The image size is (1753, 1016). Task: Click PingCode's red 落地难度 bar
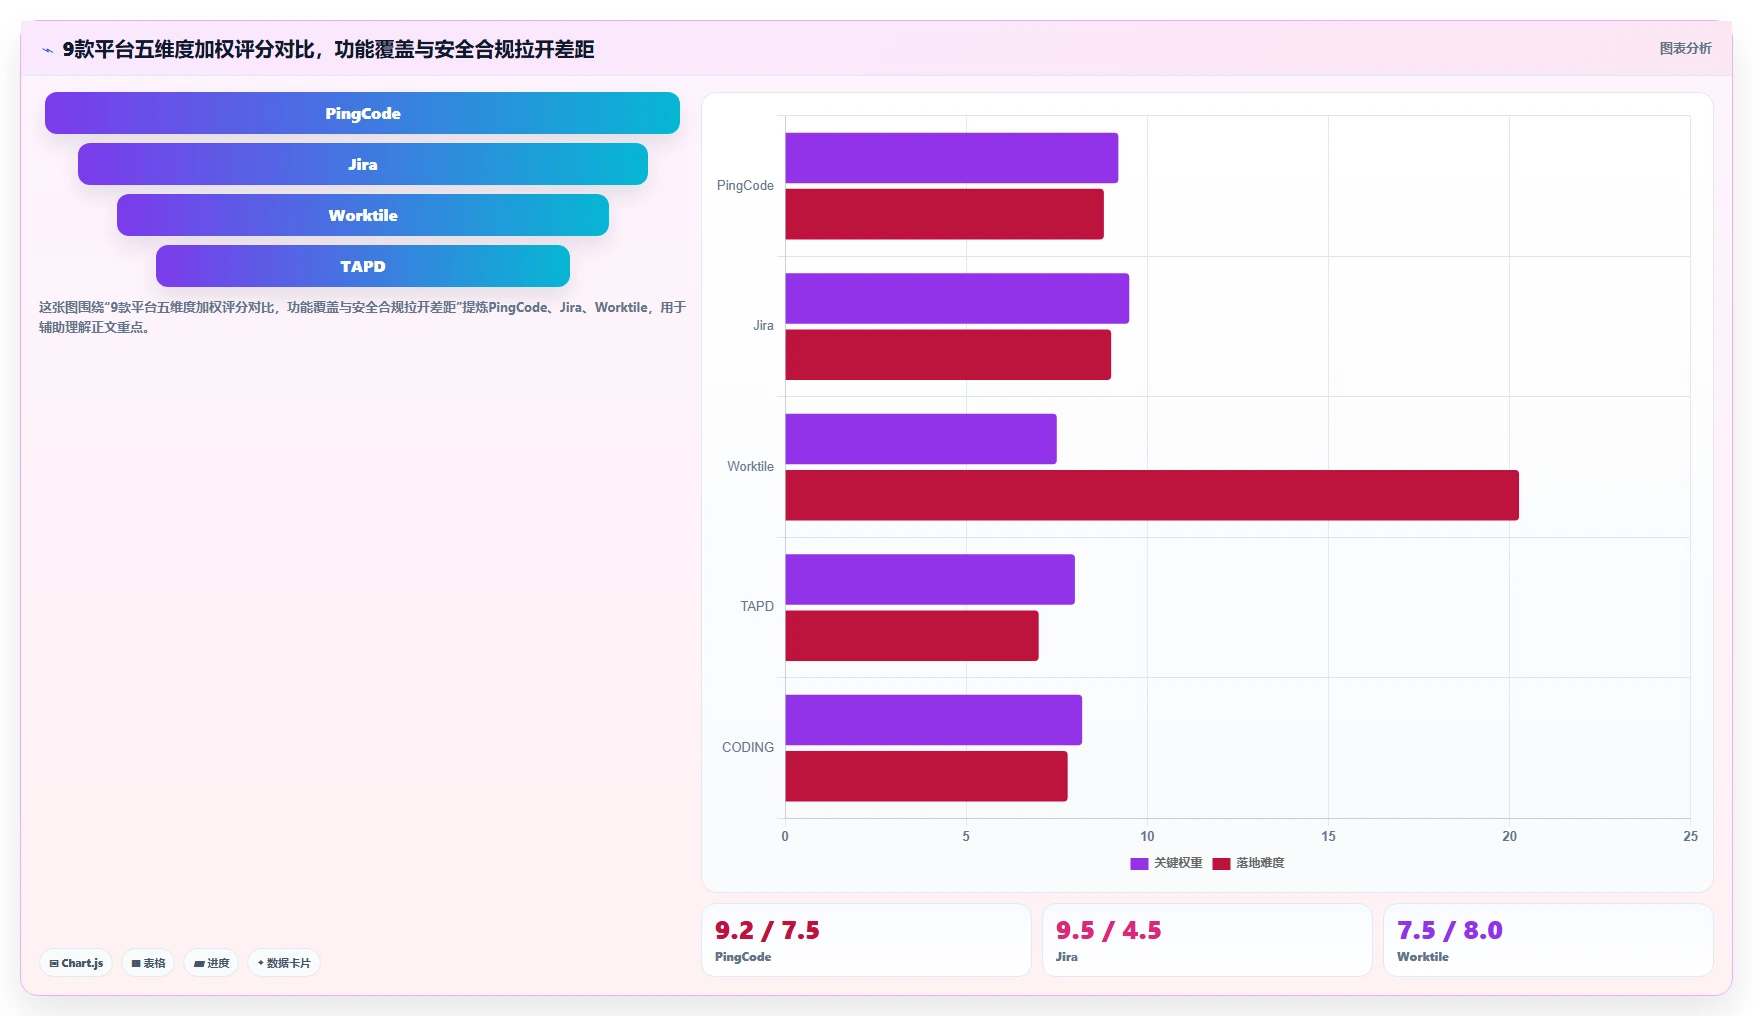pyautogui.click(x=944, y=214)
